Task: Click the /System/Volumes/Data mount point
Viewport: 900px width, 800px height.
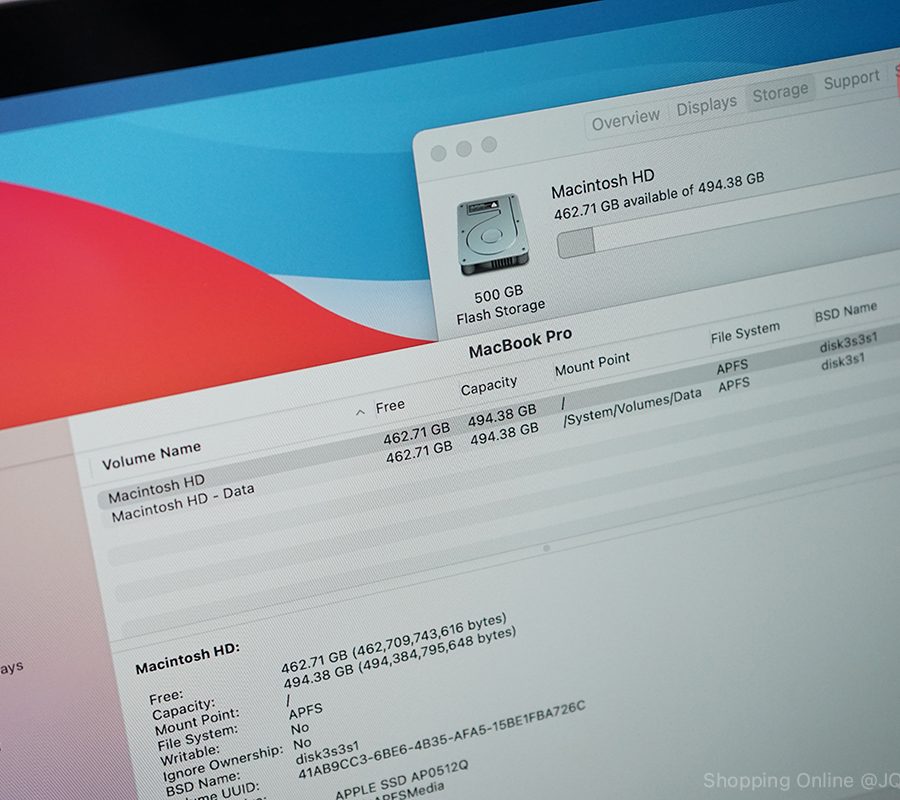Action: point(633,407)
